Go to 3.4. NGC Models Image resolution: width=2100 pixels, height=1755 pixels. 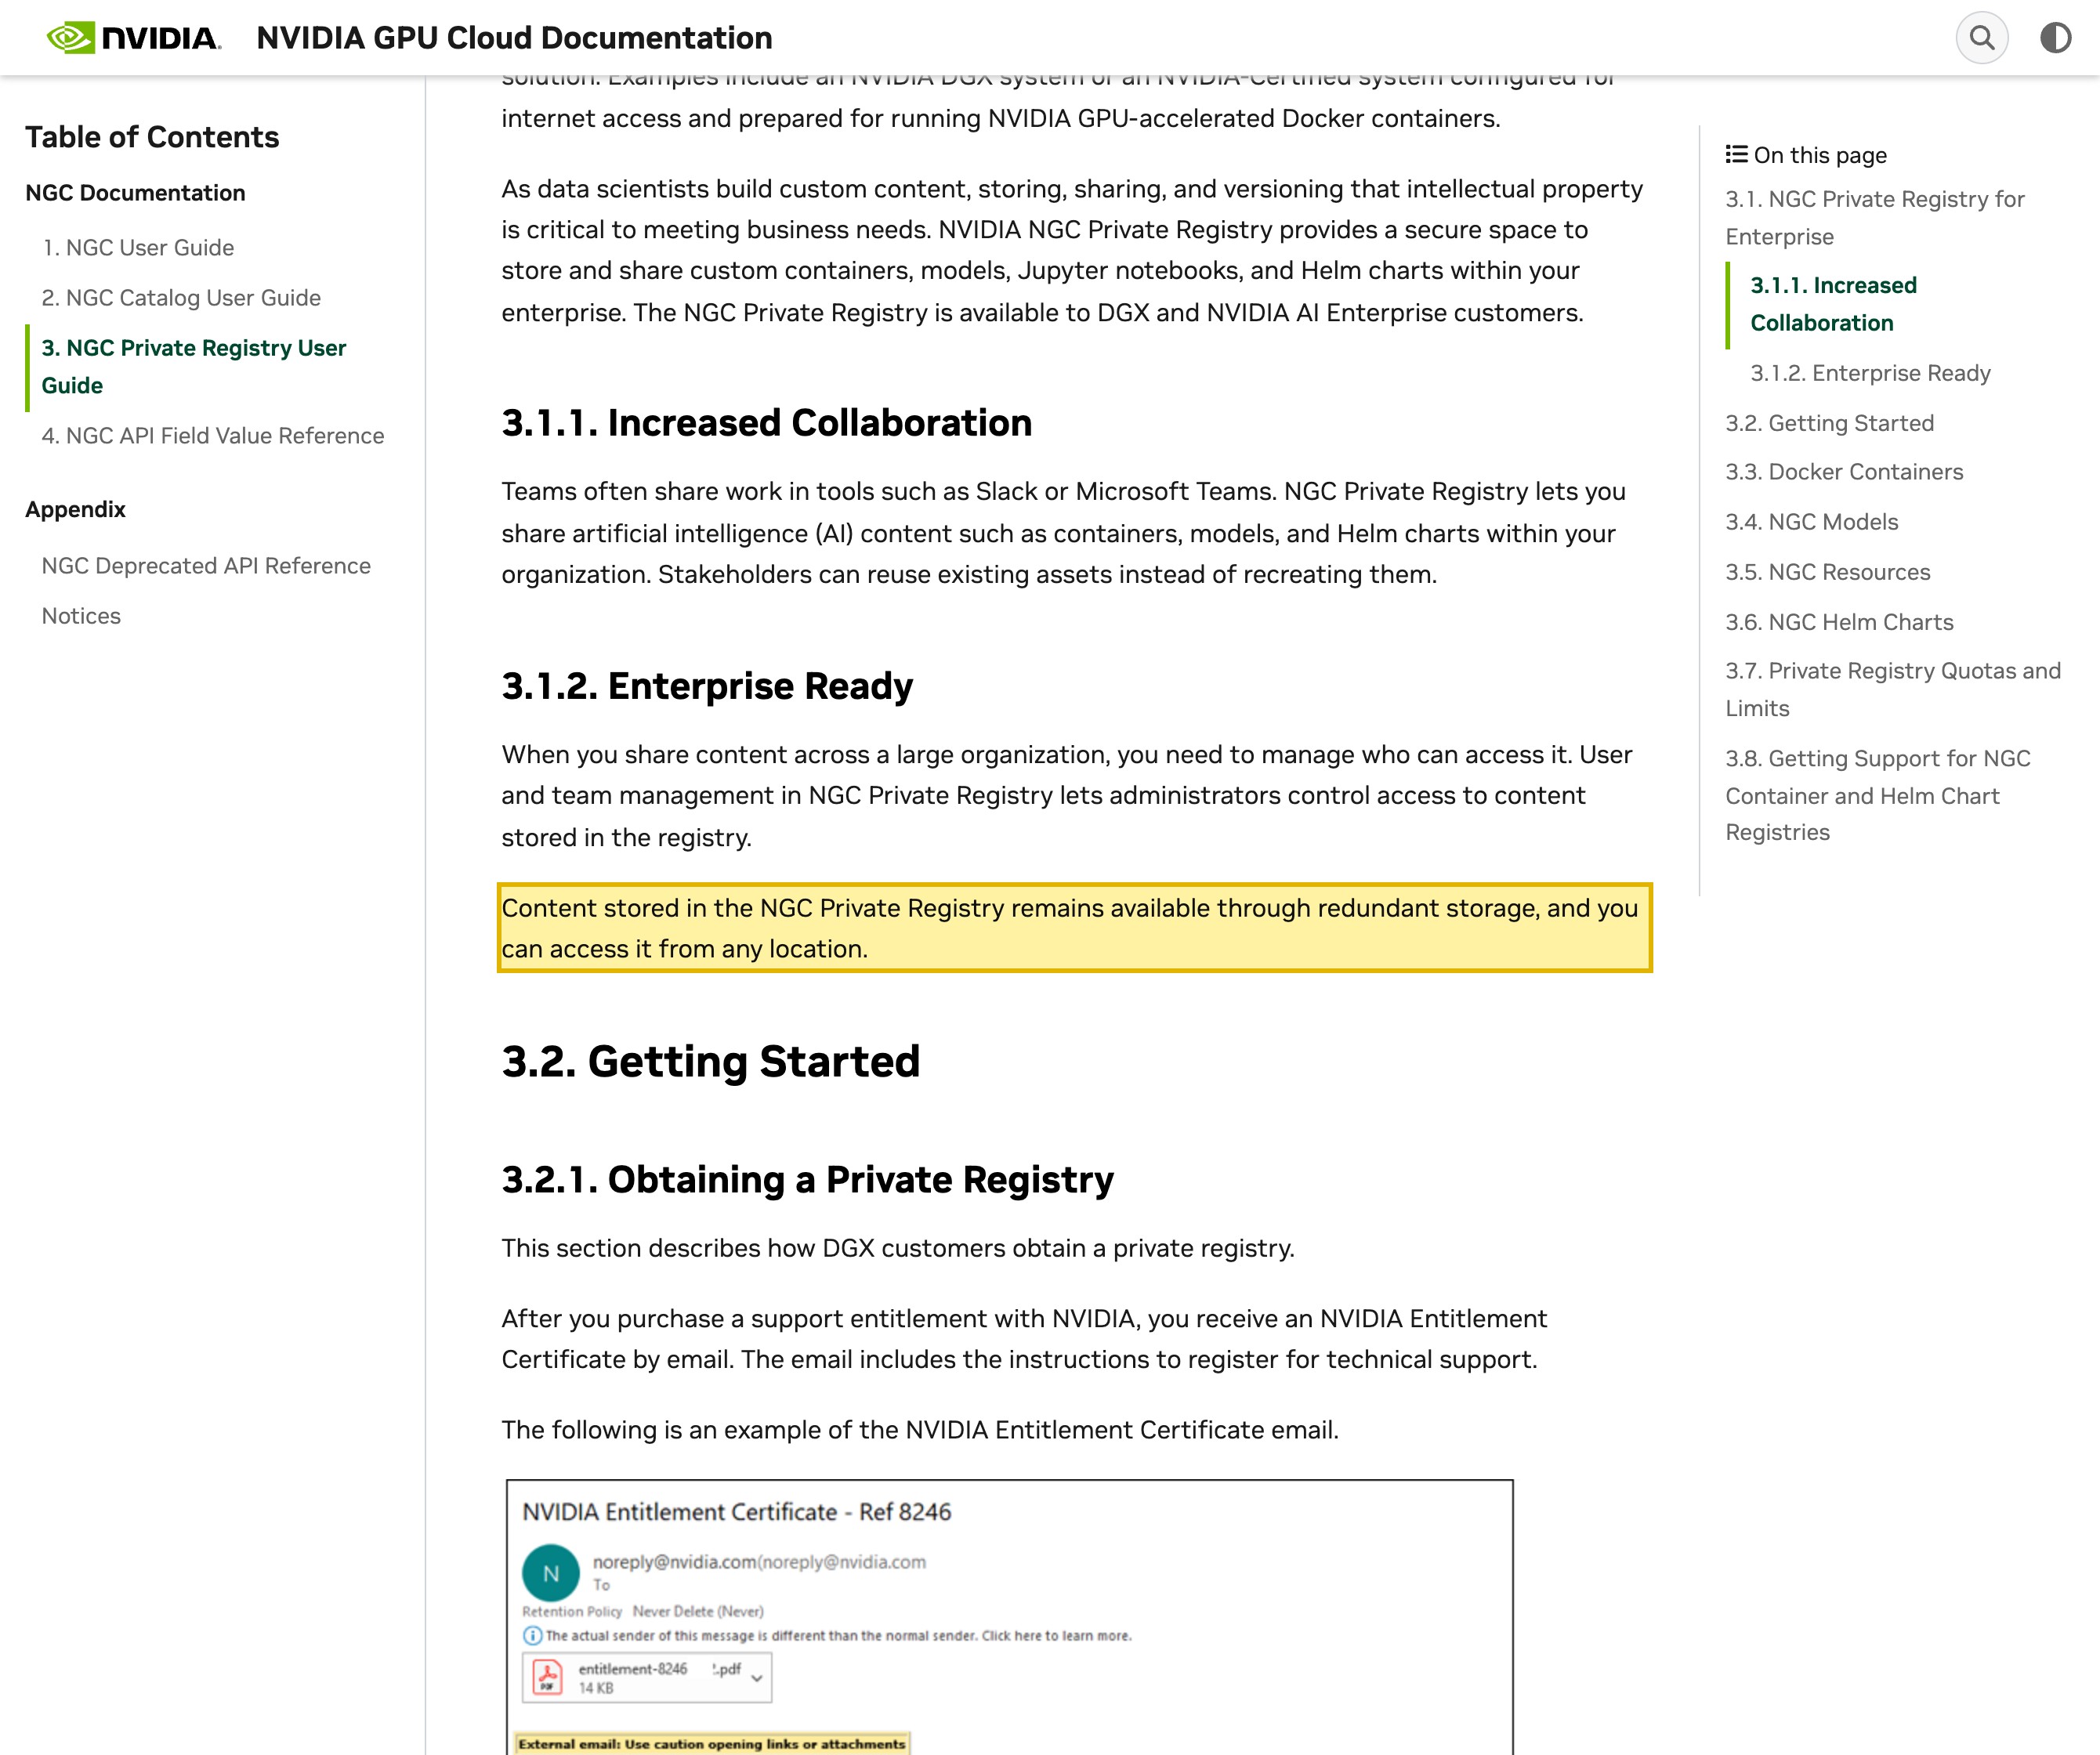coord(1811,521)
